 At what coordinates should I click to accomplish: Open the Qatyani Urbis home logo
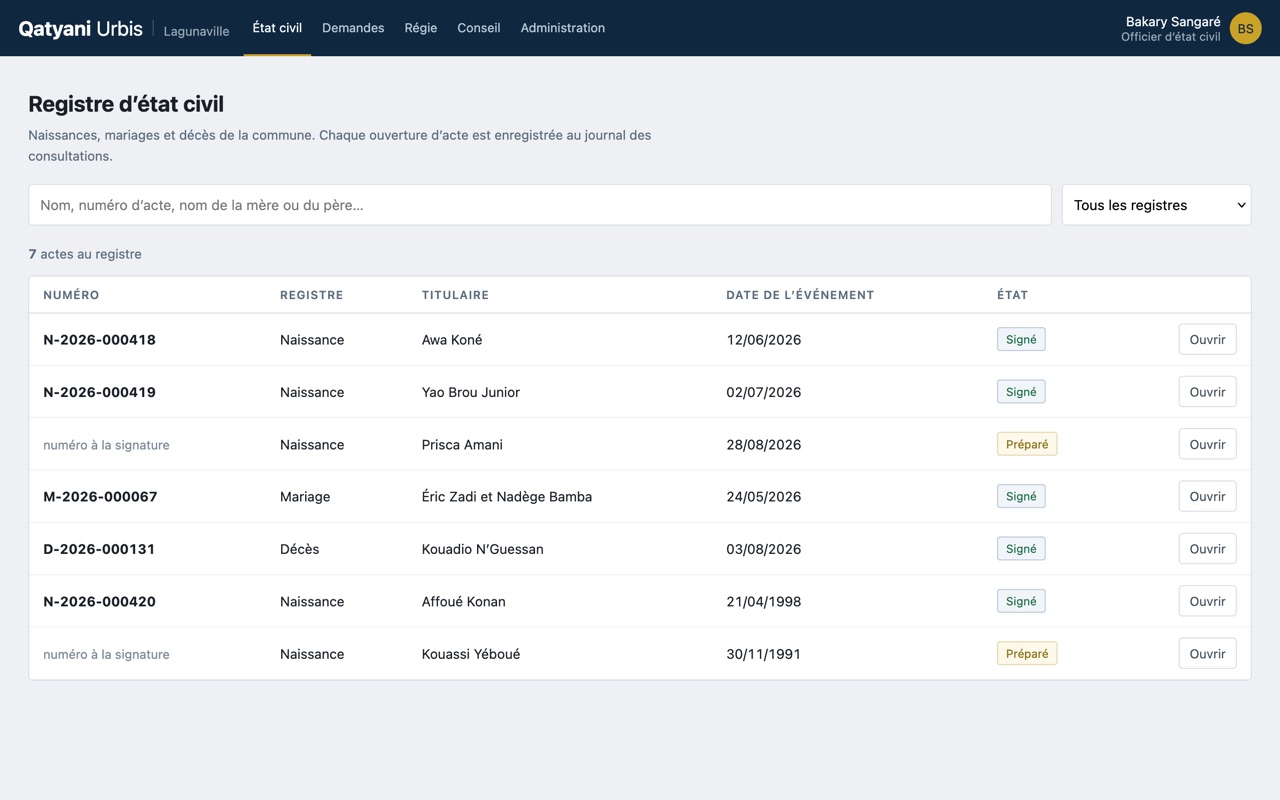80,28
